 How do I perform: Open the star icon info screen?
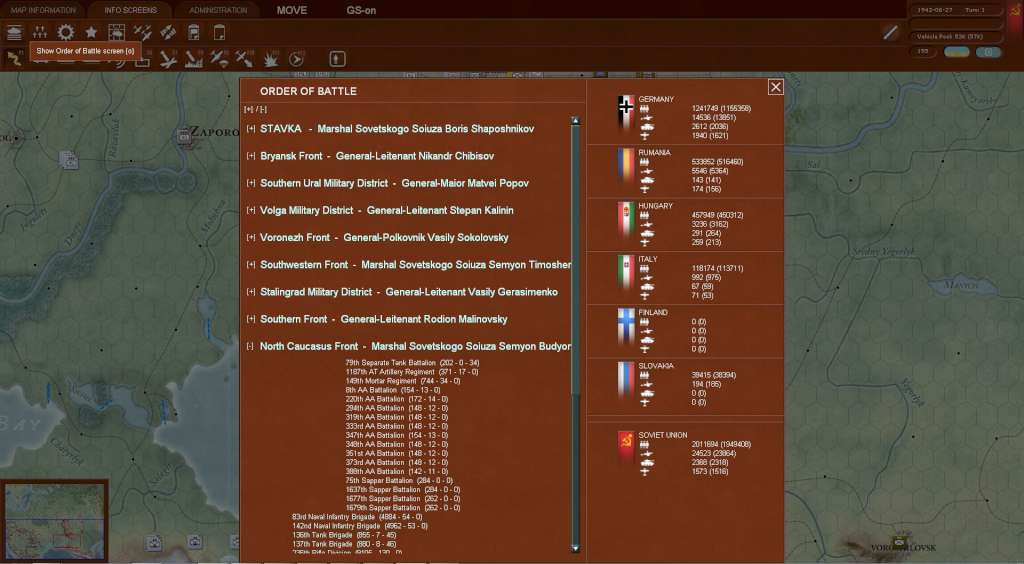pyautogui.click(x=91, y=32)
